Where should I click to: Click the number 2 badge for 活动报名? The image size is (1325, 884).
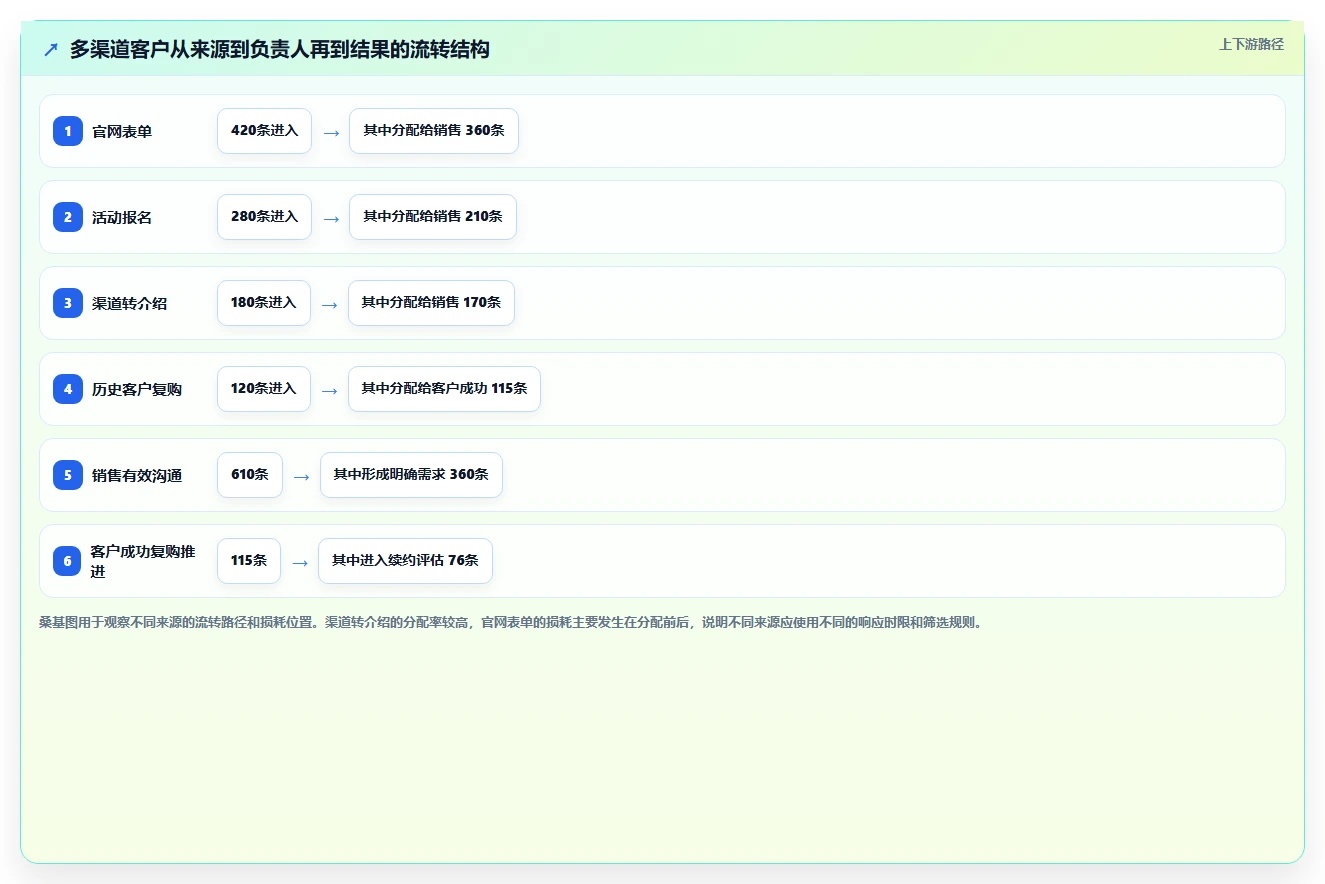tap(68, 217)
